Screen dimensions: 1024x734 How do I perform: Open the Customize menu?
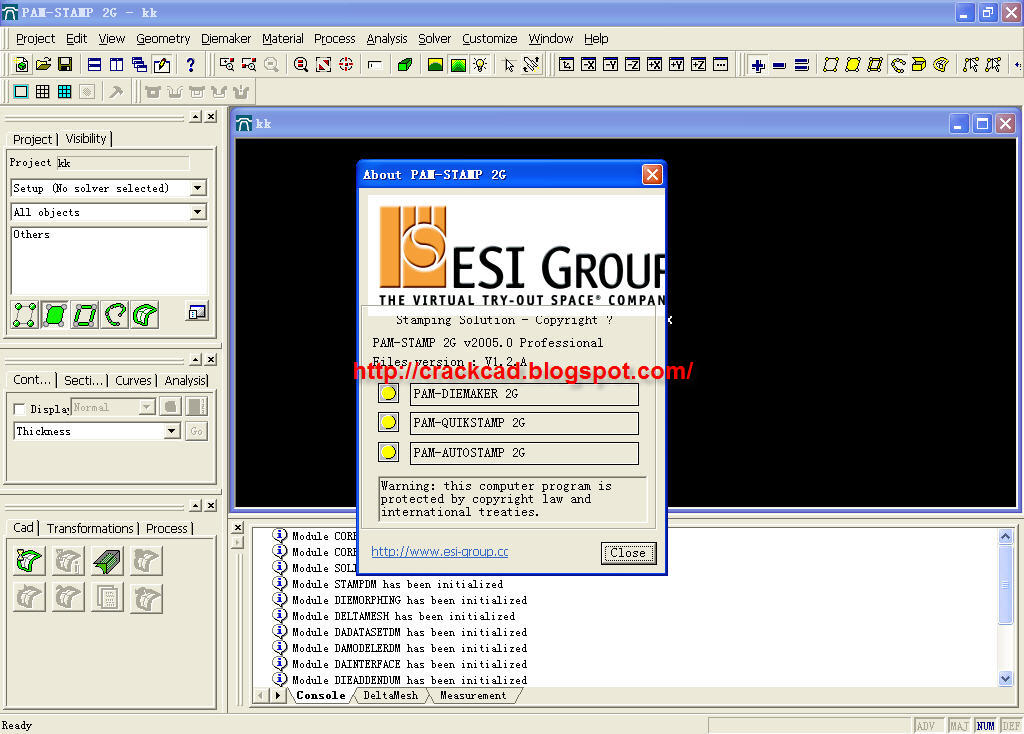(489, 39)
